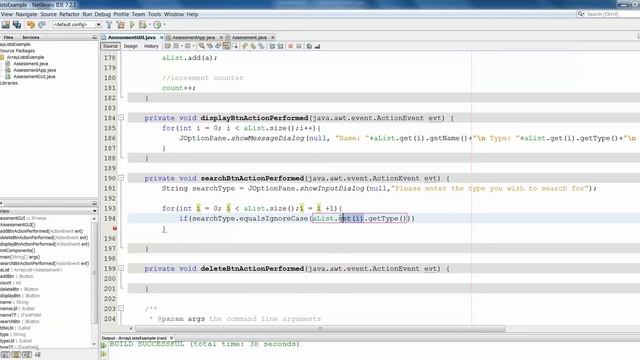
Task: Click the Build Project hammer icon
Action: coord(109,24)
